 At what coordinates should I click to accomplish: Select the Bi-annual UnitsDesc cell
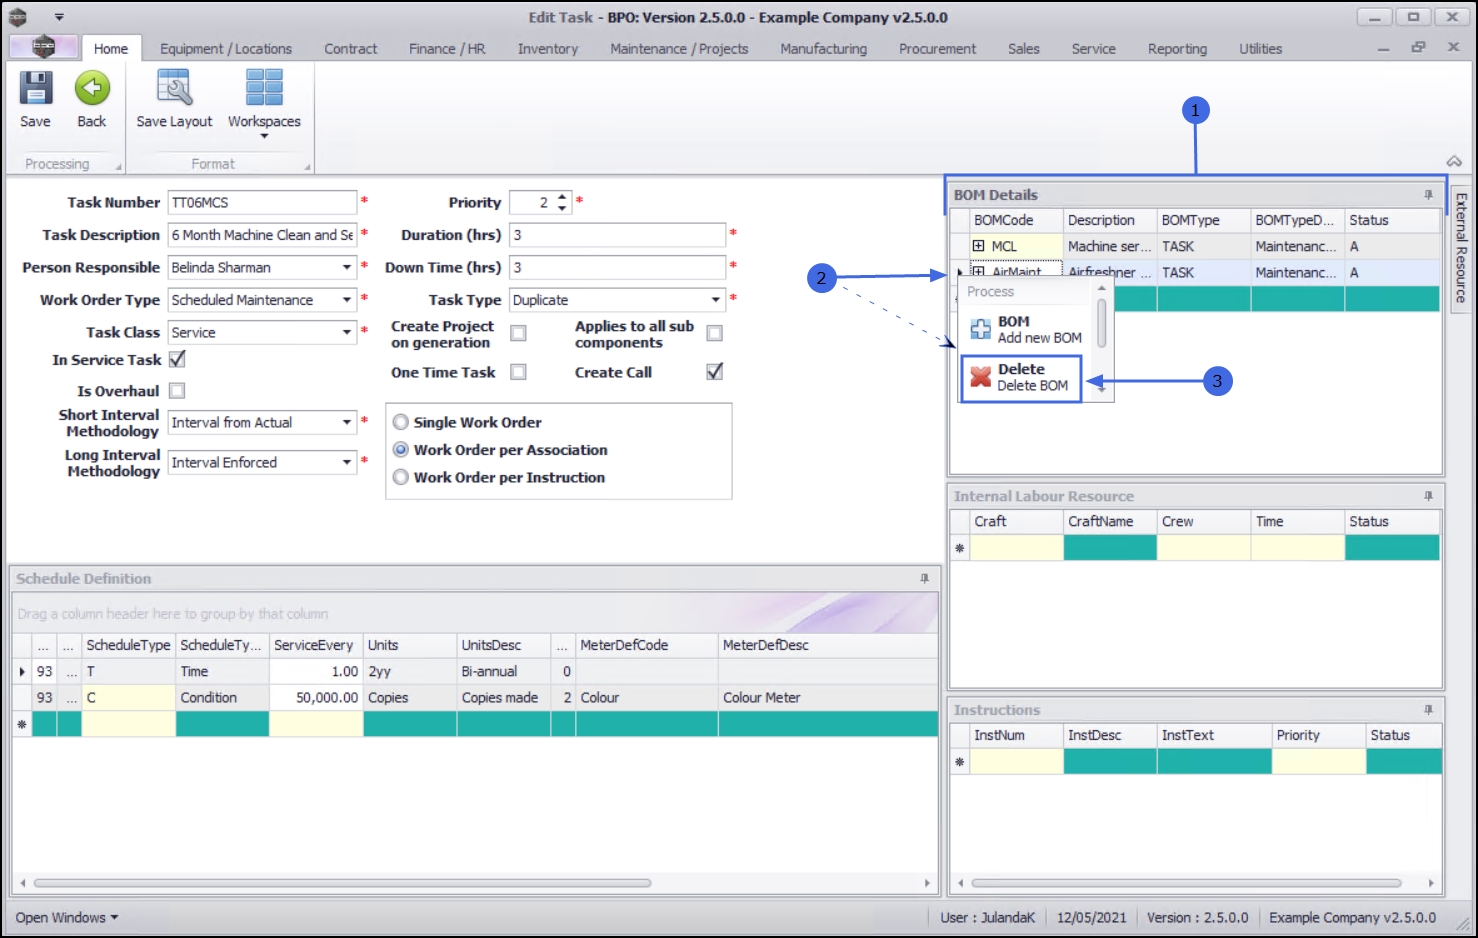[x=504, y=672]
